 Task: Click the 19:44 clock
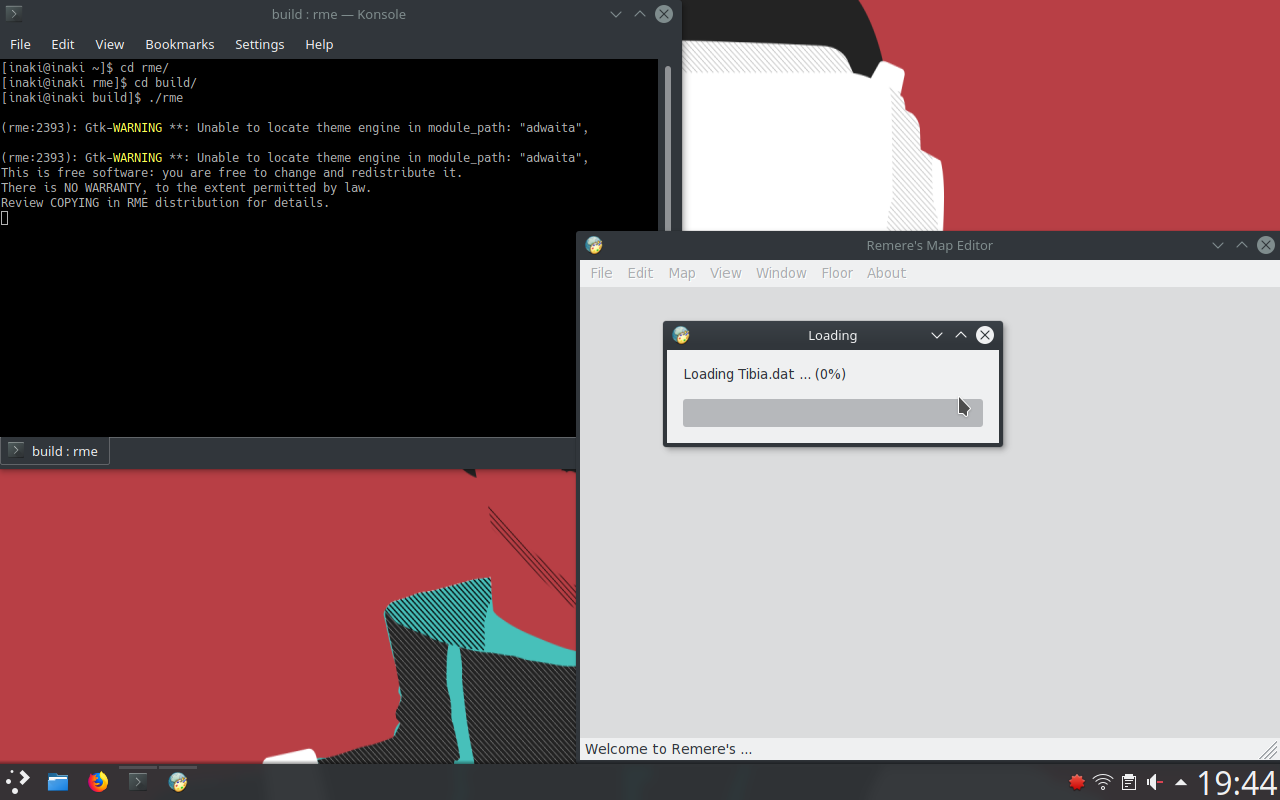(1237, 782)
